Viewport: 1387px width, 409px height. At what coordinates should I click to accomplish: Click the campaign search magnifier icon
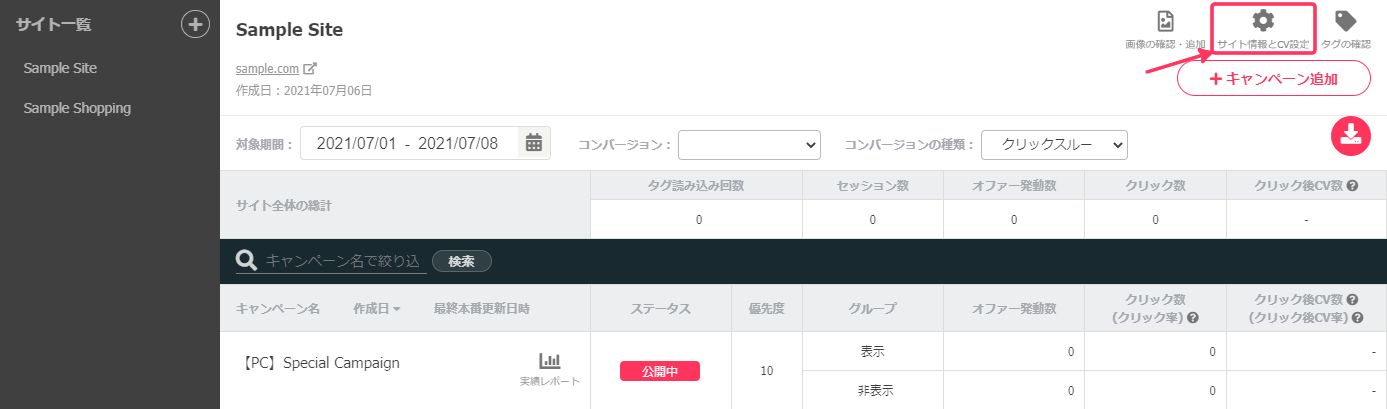[247, 261]
